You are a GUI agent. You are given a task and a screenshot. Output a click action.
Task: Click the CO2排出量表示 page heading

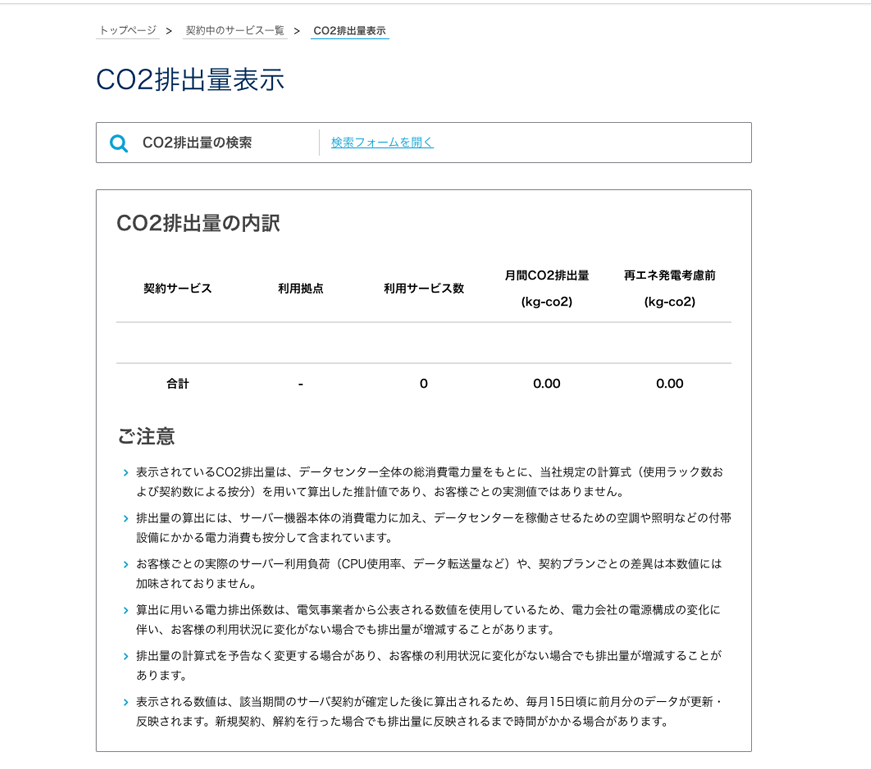coord(190,79)
